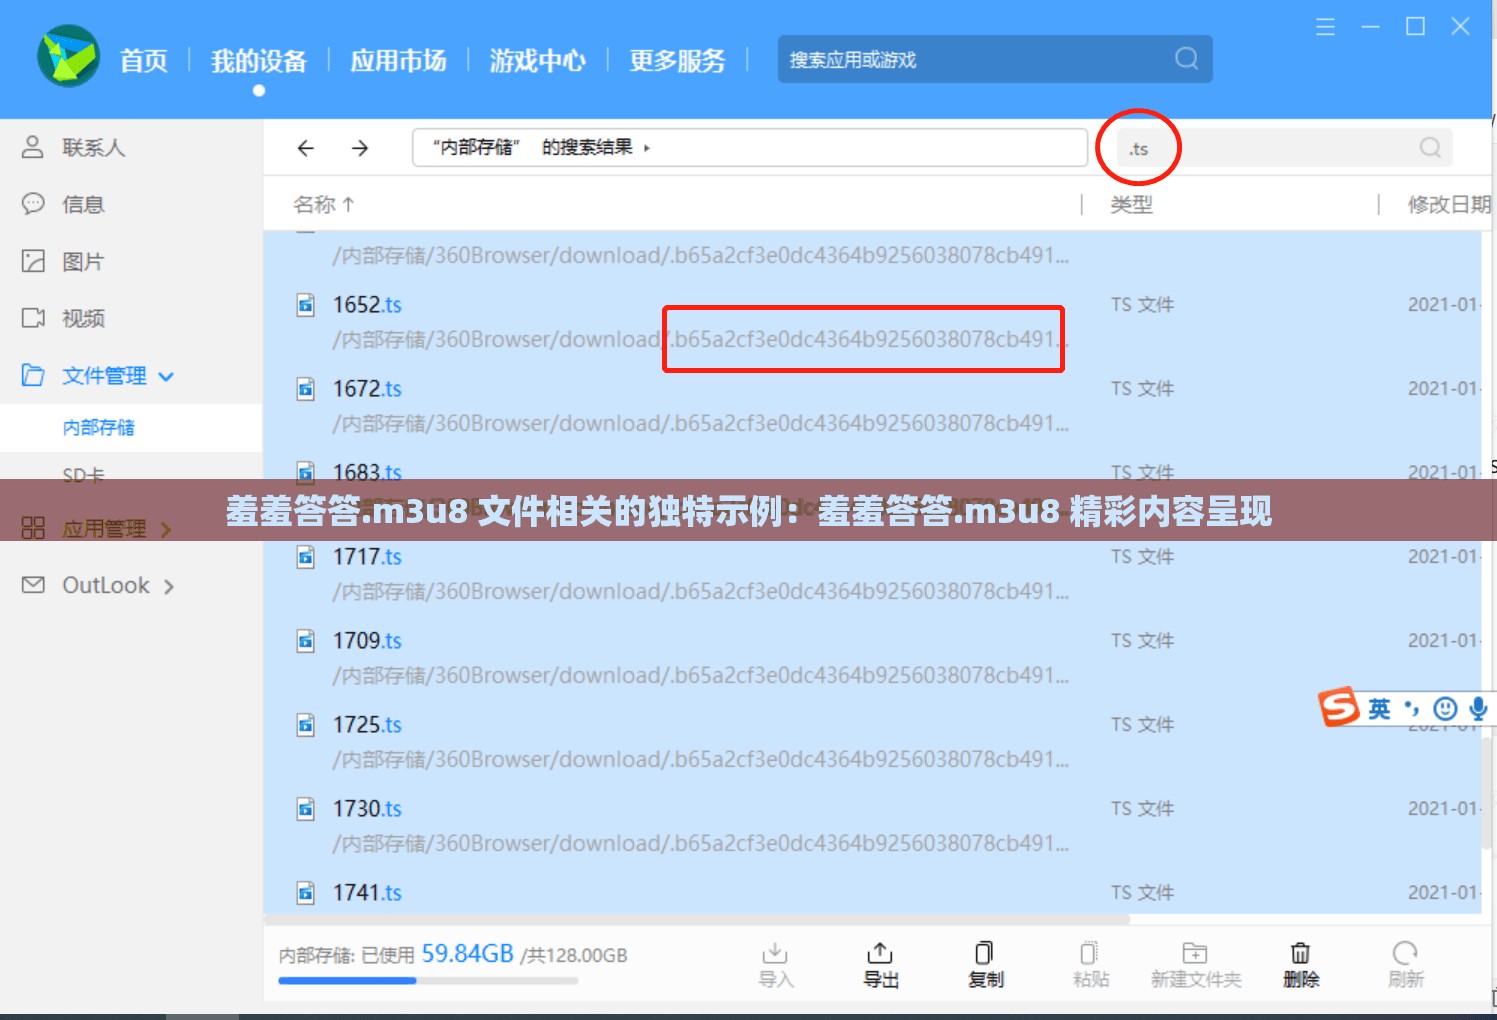This screenshot has height=1020, width=1497.
Task: Click the 刷新 refresh button
Action: coord(1406,965)
